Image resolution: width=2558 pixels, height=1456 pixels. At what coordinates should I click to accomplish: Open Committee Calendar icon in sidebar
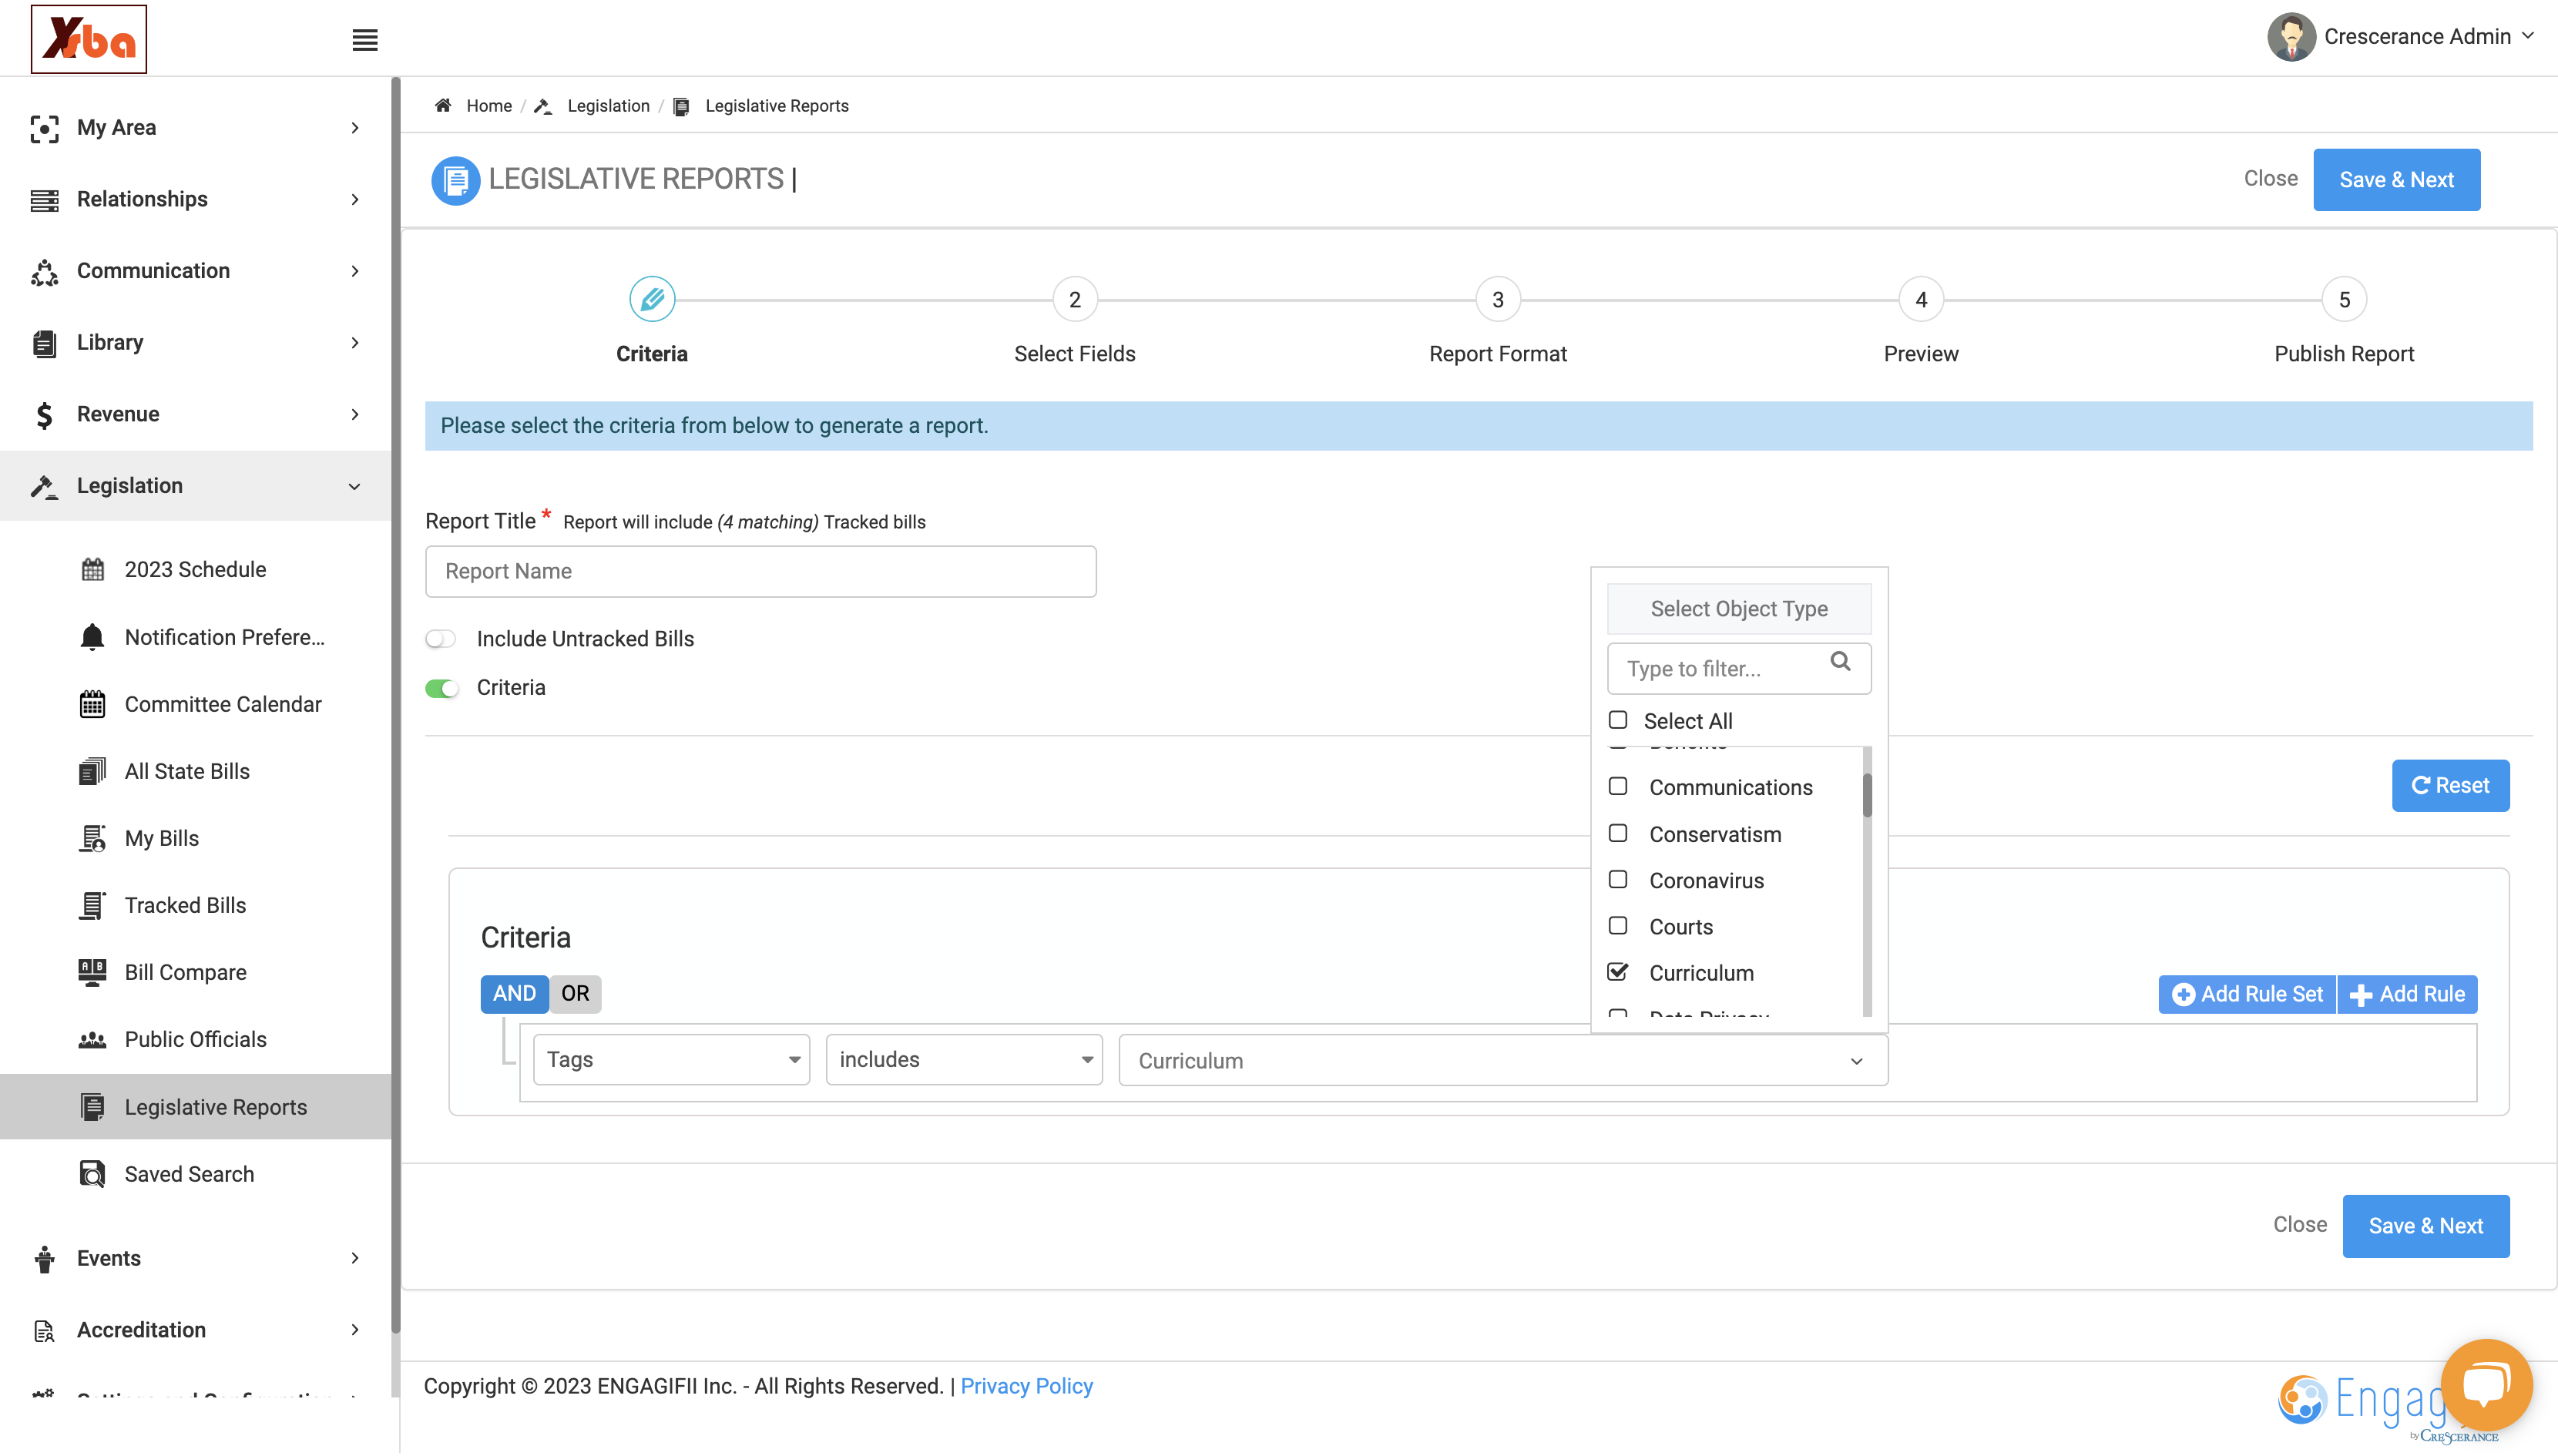(92, 704)
